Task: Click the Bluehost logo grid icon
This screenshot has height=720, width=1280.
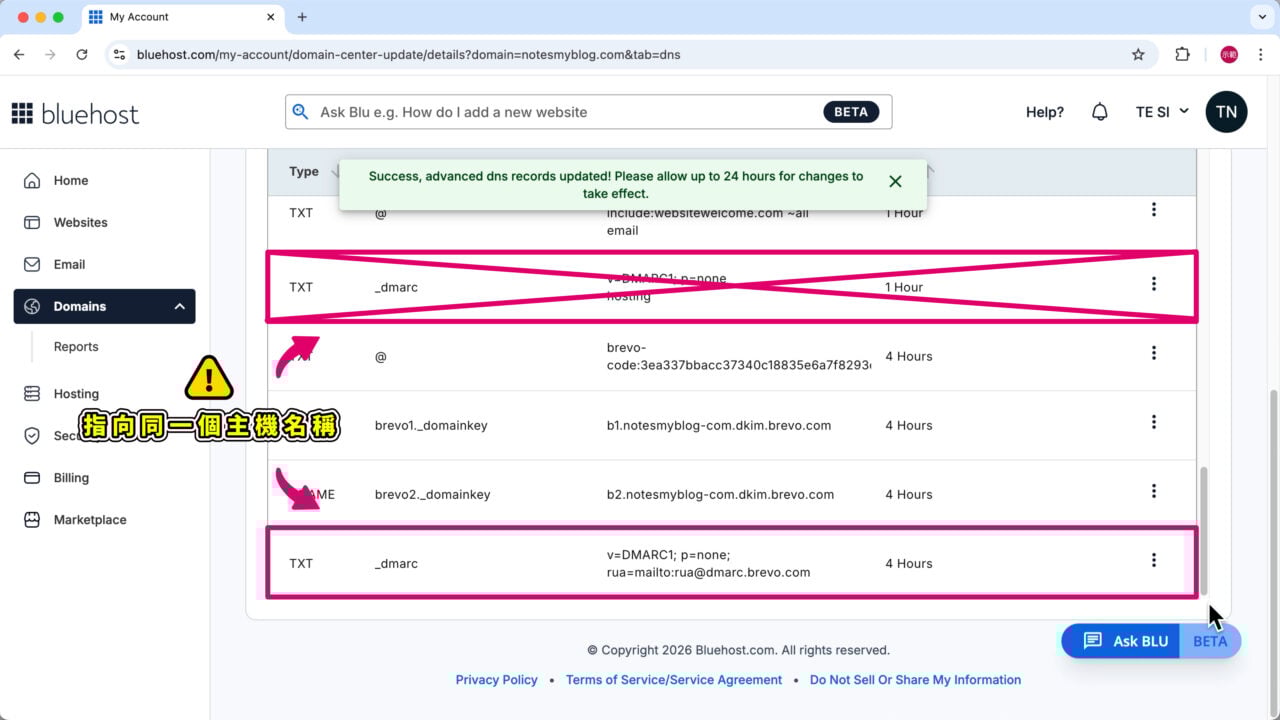Action: pyautogui.click(x=22, y=113)
